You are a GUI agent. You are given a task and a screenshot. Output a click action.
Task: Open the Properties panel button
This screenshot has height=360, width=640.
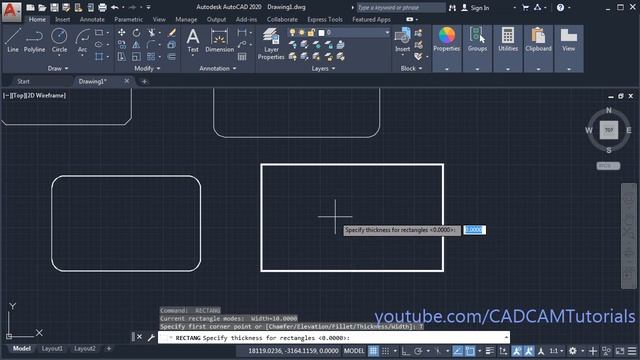pyautogui.click(x=447, y=48)
